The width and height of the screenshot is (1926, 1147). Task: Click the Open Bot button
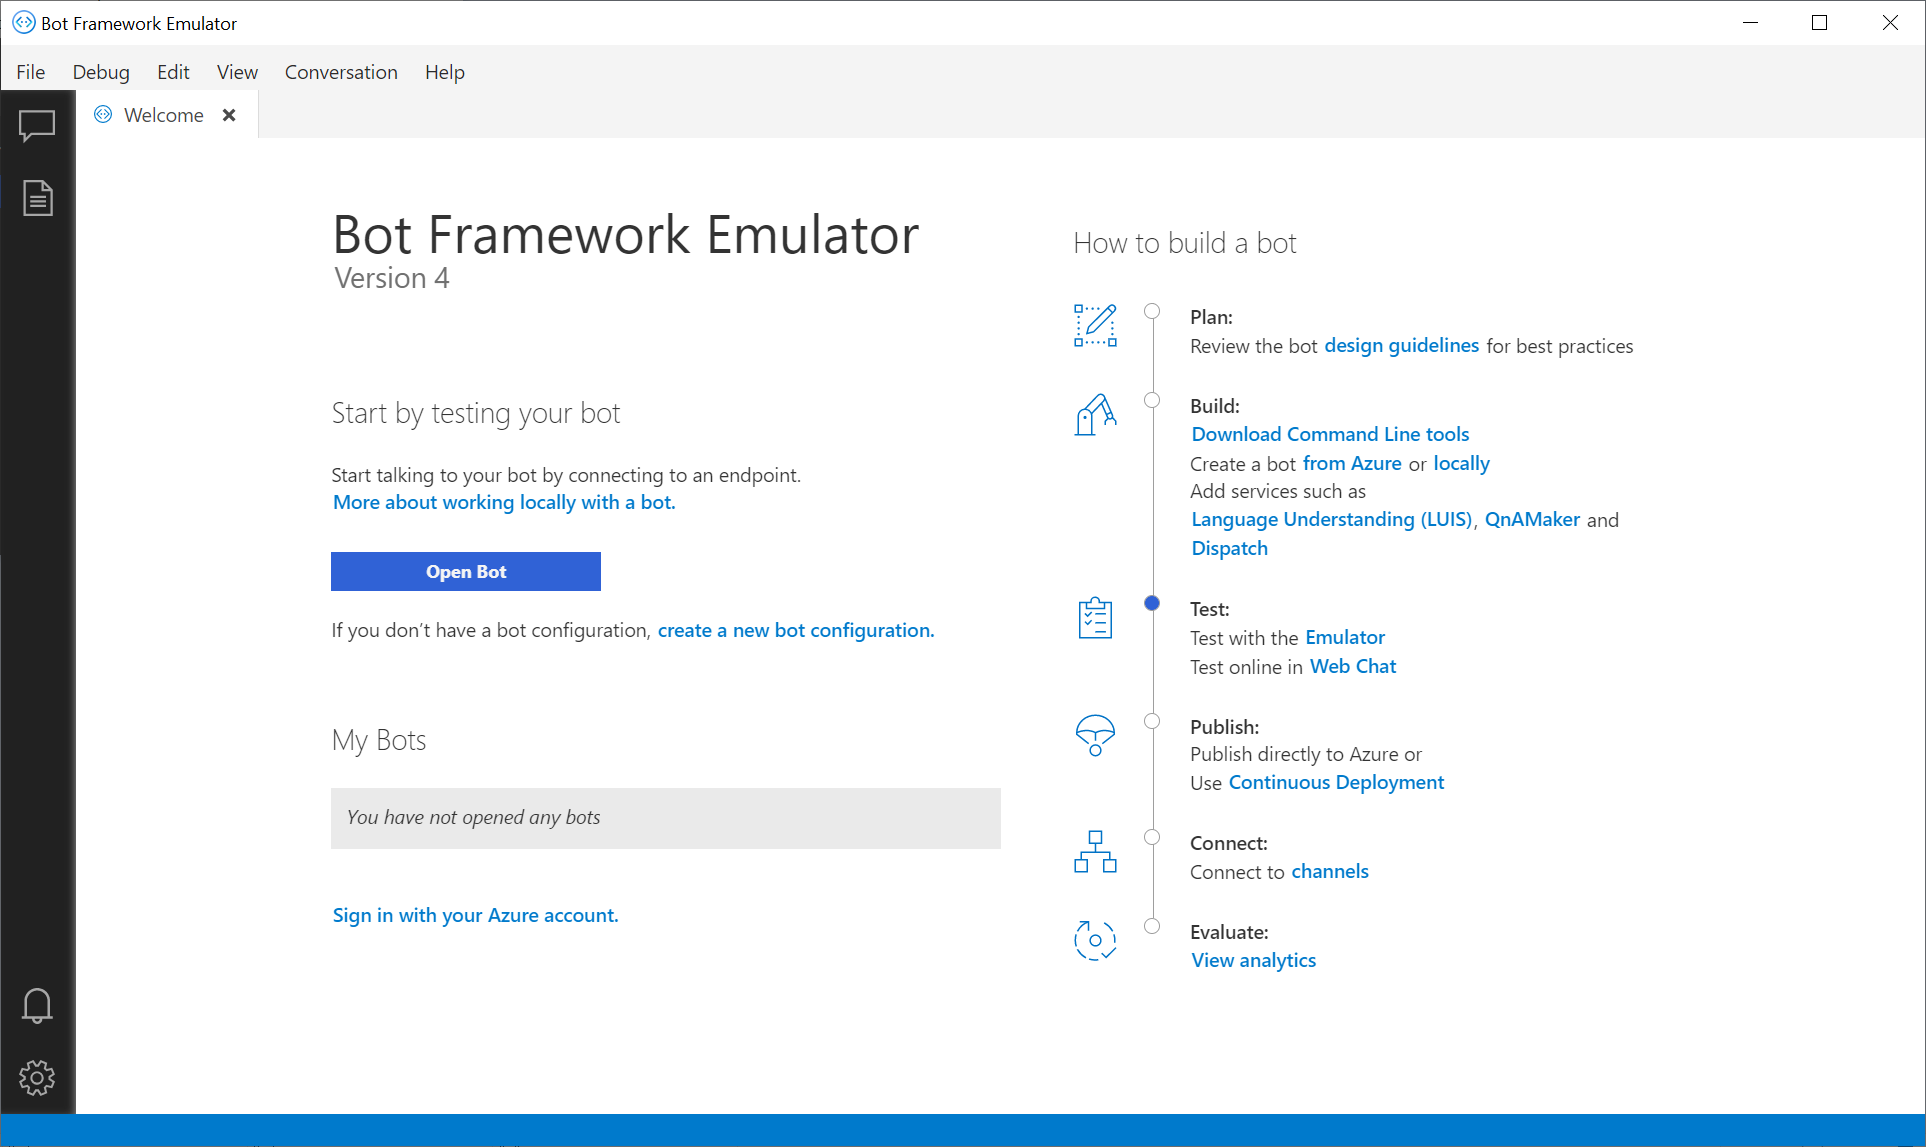[465, 571]
